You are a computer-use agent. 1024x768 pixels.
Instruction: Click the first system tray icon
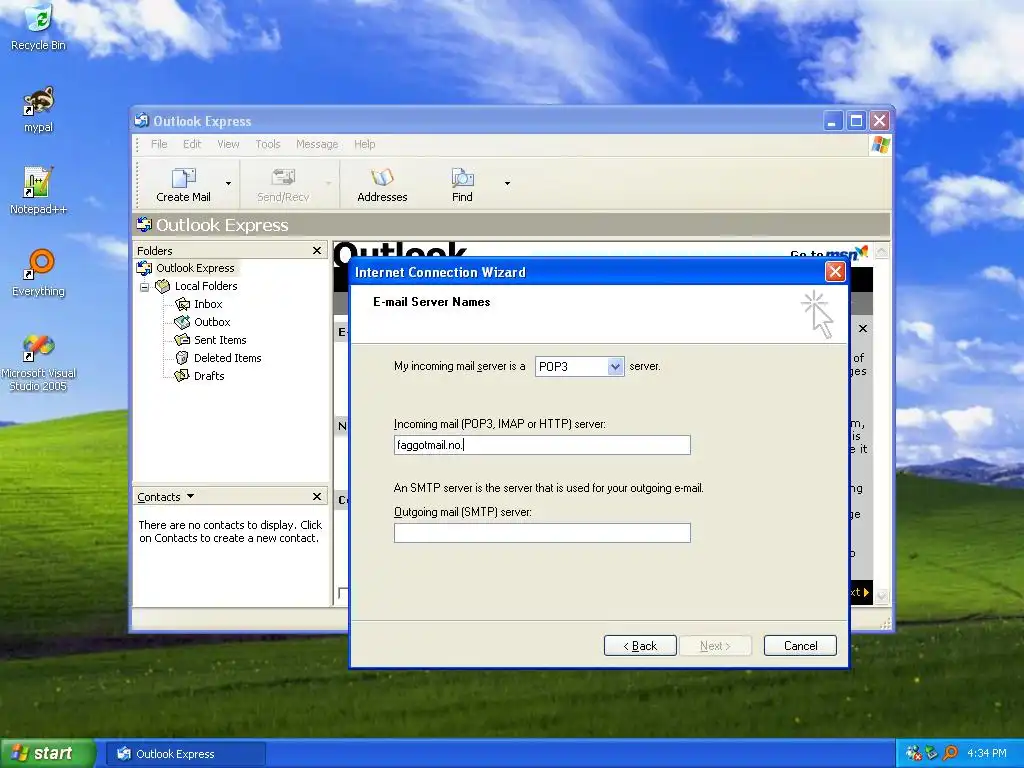tap(914, 754)
